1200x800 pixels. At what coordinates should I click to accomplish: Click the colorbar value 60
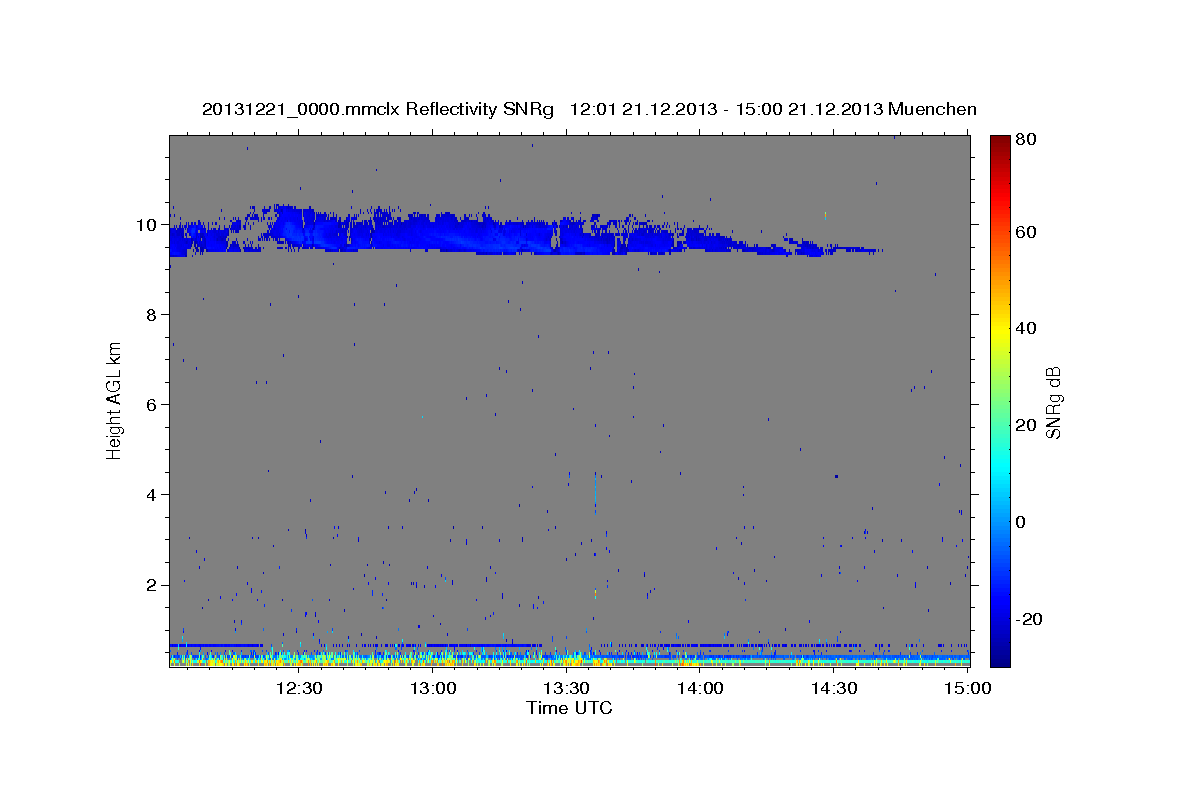tap(1025, 232)
